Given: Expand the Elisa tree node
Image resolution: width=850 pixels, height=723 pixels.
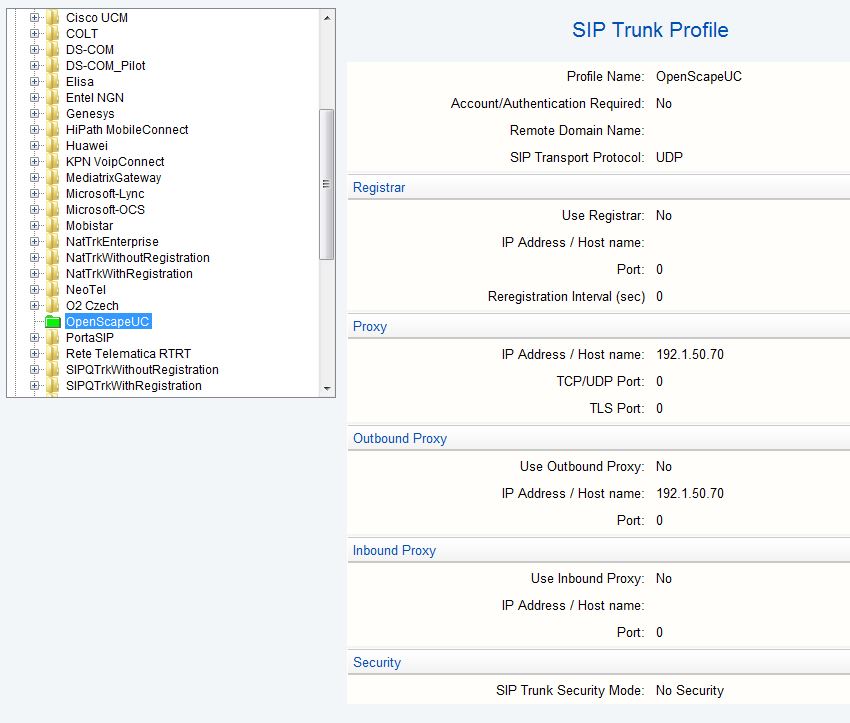Looking at the screenshot, I should [x=35, y=82].
